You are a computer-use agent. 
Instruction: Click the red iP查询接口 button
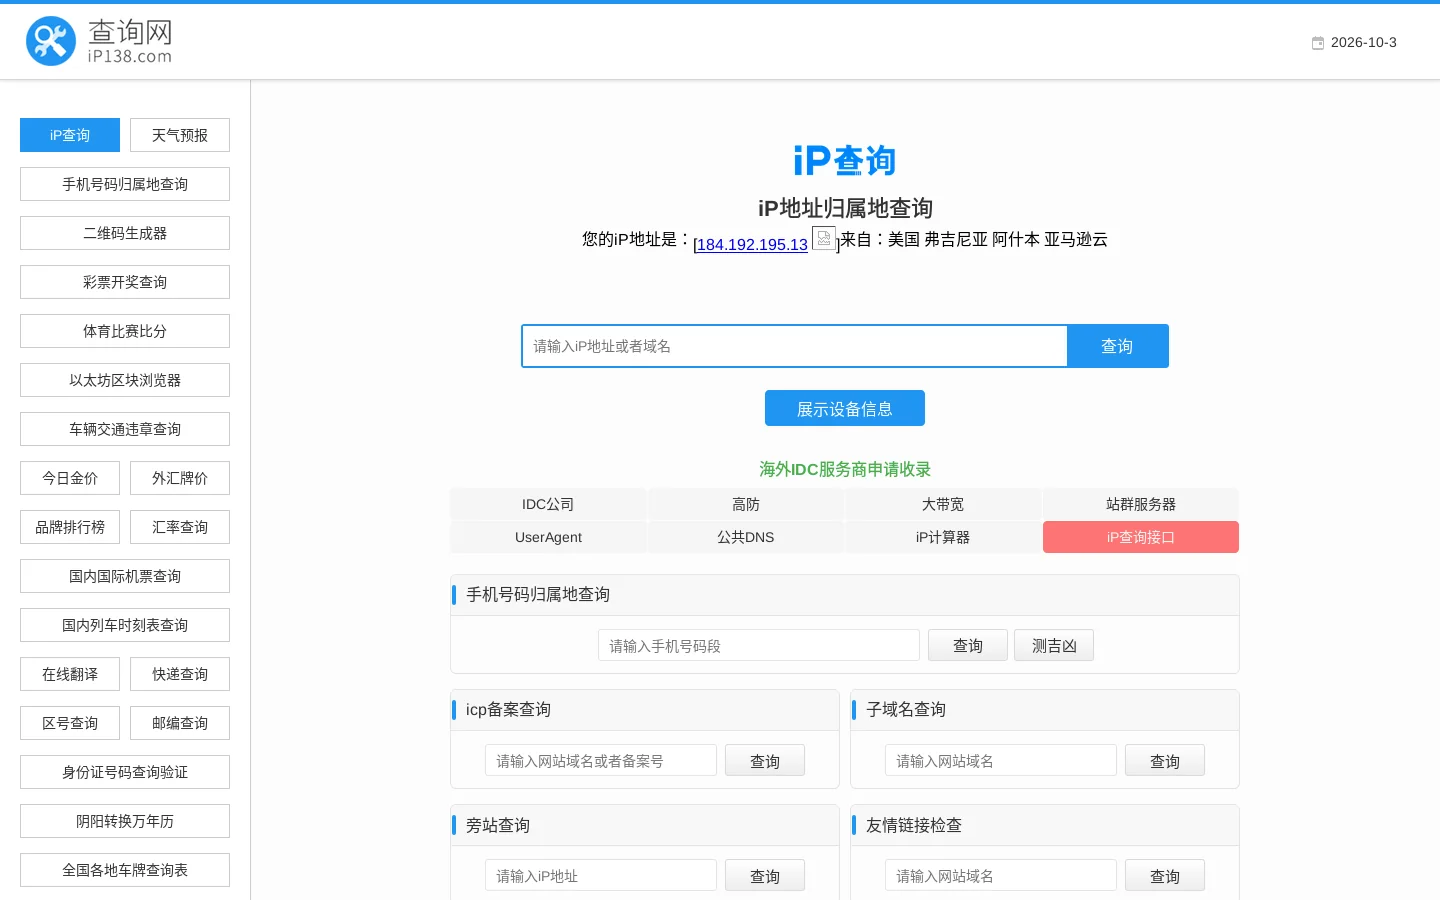click(x=1141, y=537)
